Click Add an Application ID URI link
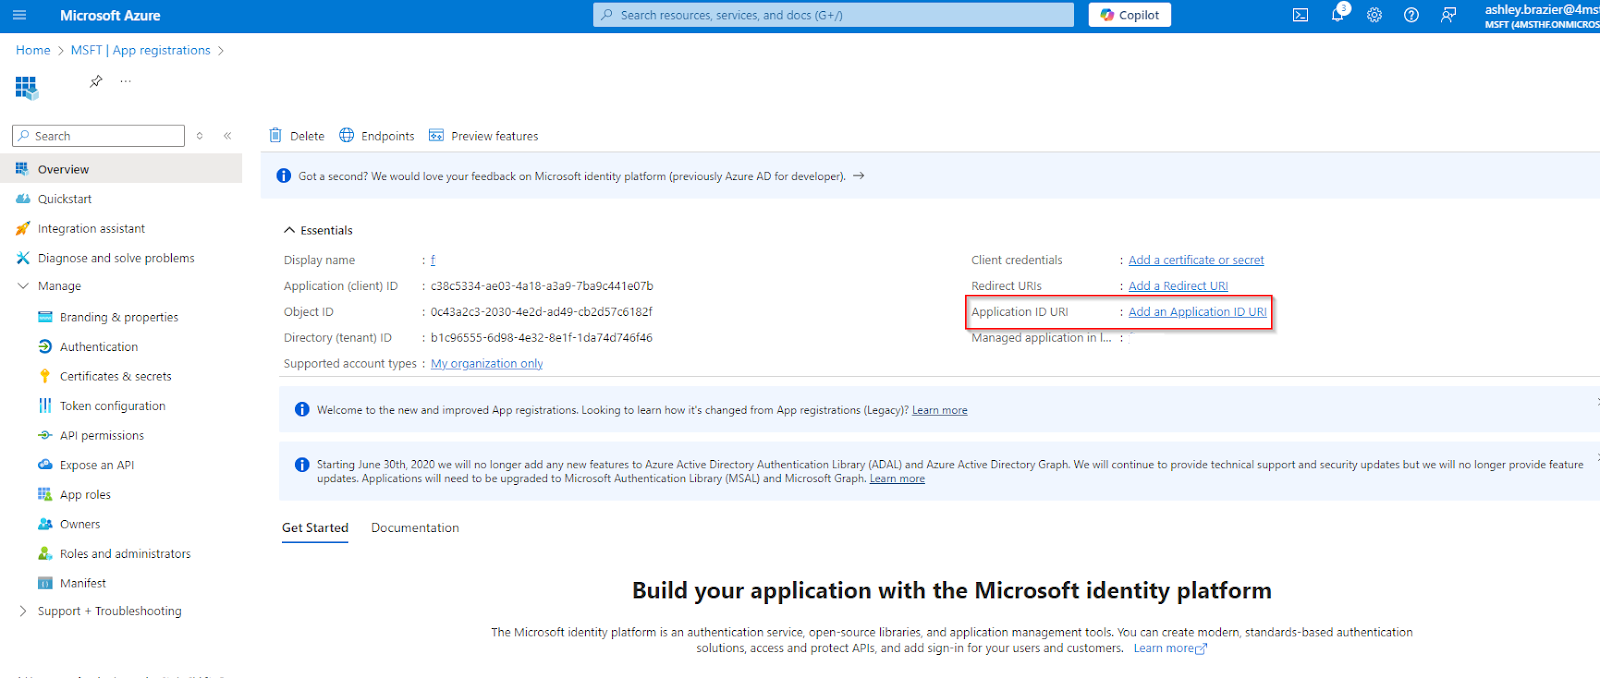 tap(1198, 312)
